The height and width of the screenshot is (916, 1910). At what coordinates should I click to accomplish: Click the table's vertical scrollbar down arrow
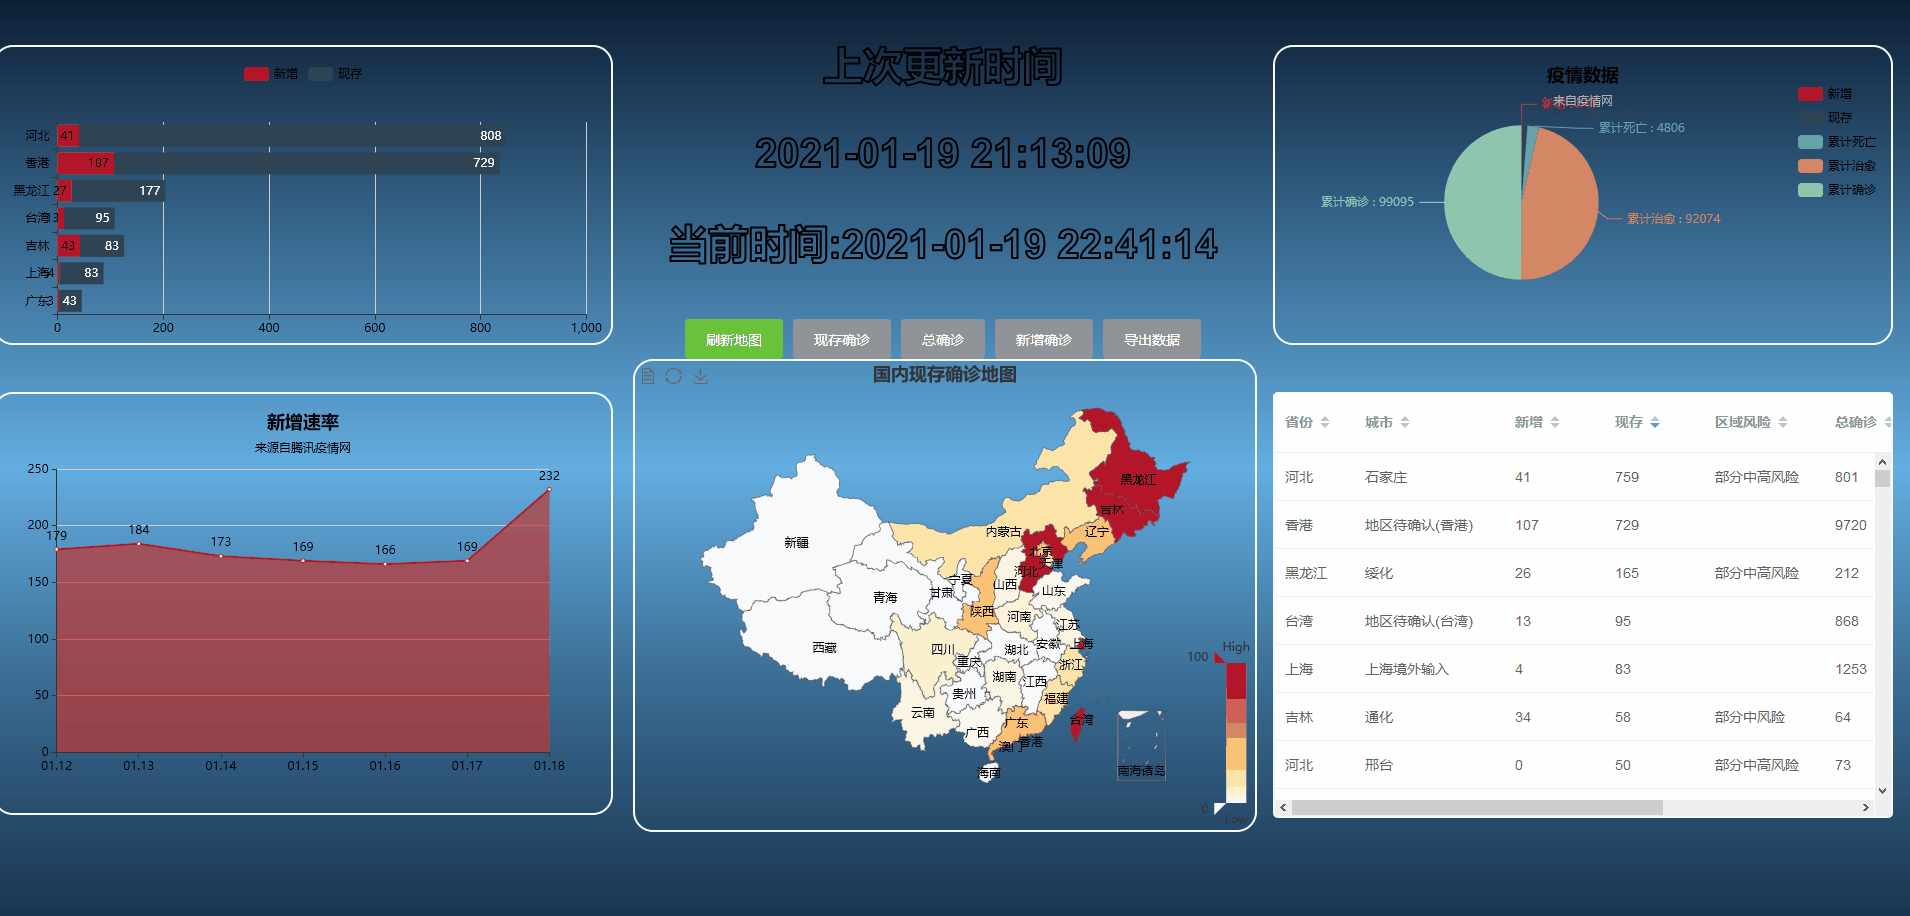pyautogui.click(x=1882, y=791)
